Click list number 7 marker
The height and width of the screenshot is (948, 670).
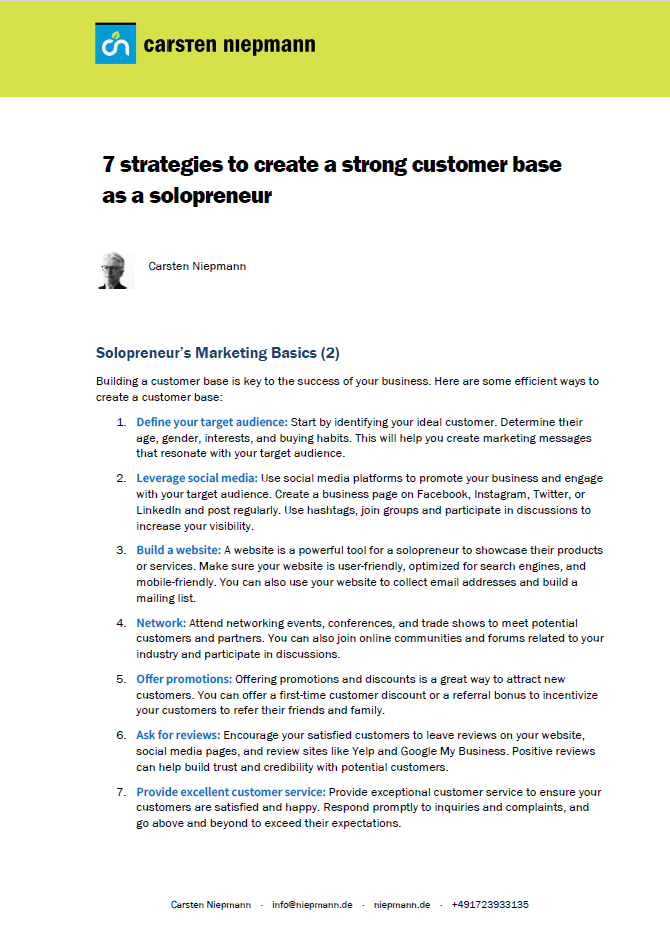pos(121,792)
